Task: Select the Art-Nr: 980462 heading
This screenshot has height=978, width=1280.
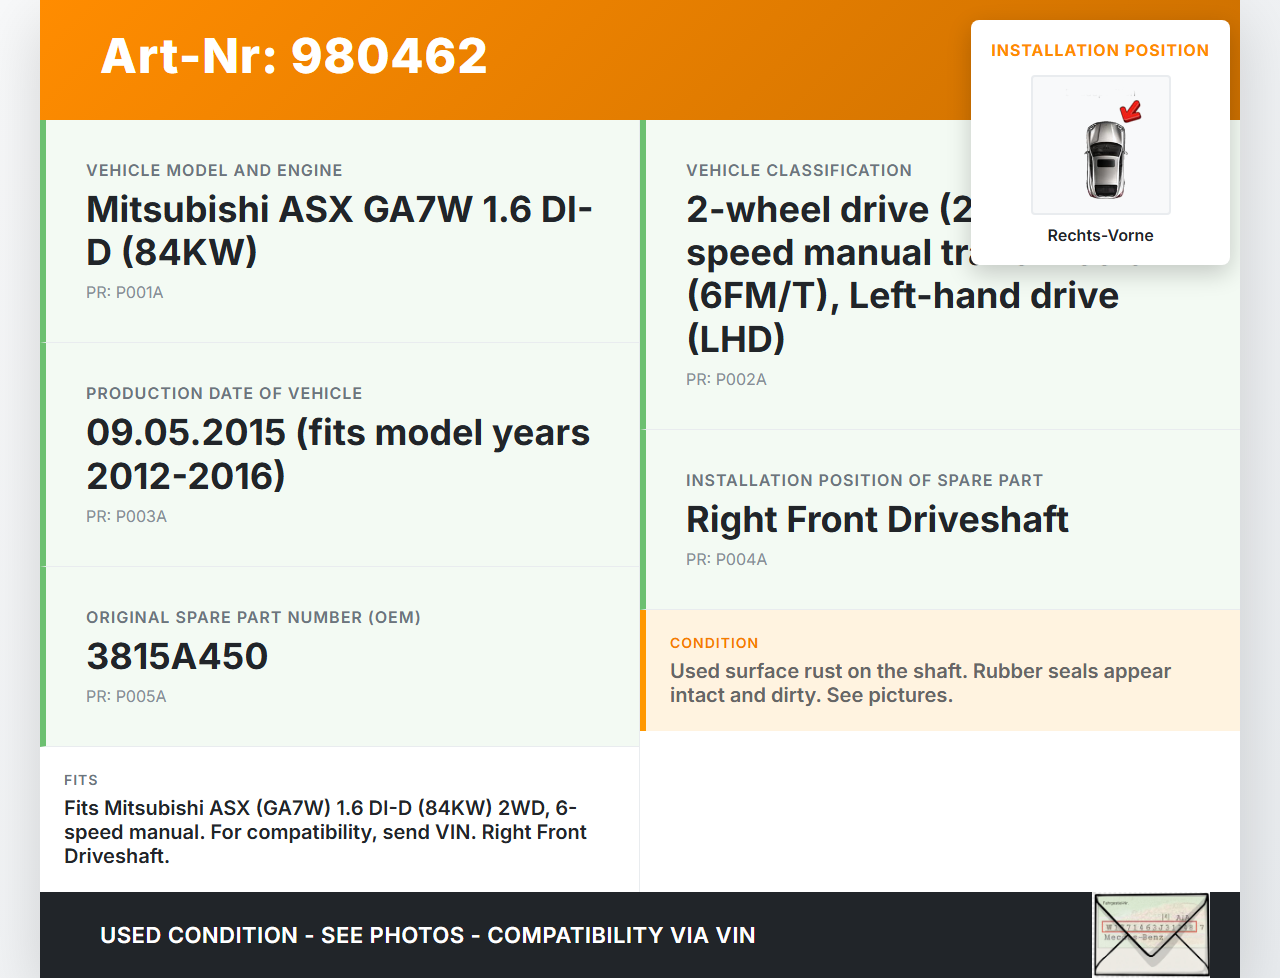Action: point(294,56)
